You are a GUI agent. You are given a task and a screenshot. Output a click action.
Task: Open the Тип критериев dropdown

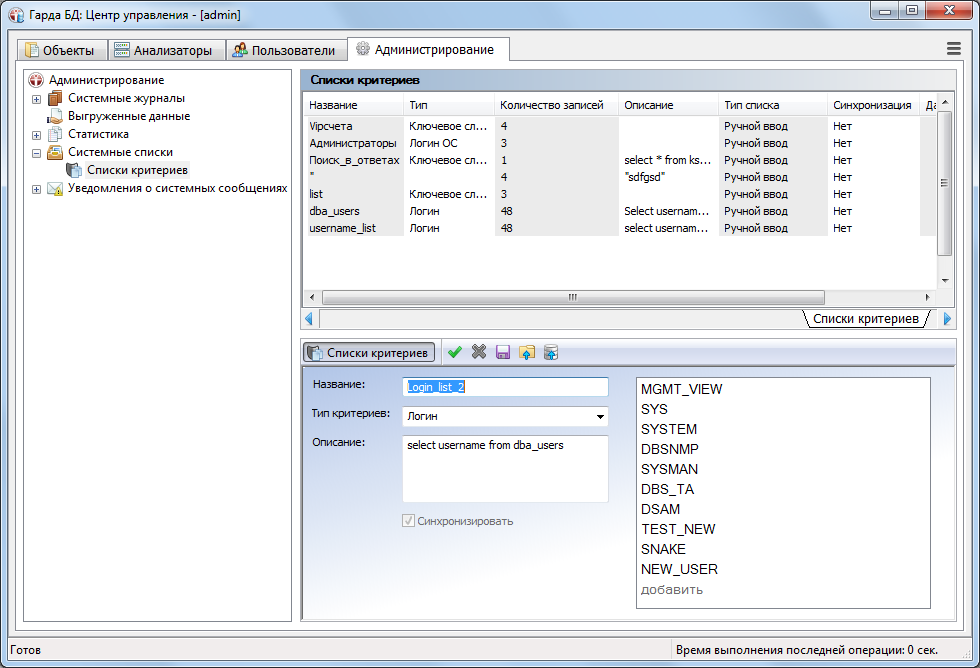pyautogui.click(x=600, y=416)
